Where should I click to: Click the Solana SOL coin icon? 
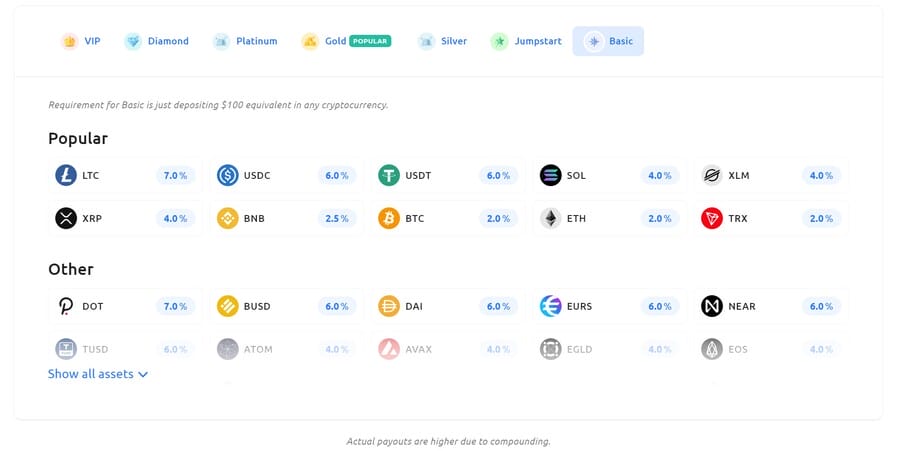coord(551,176)
